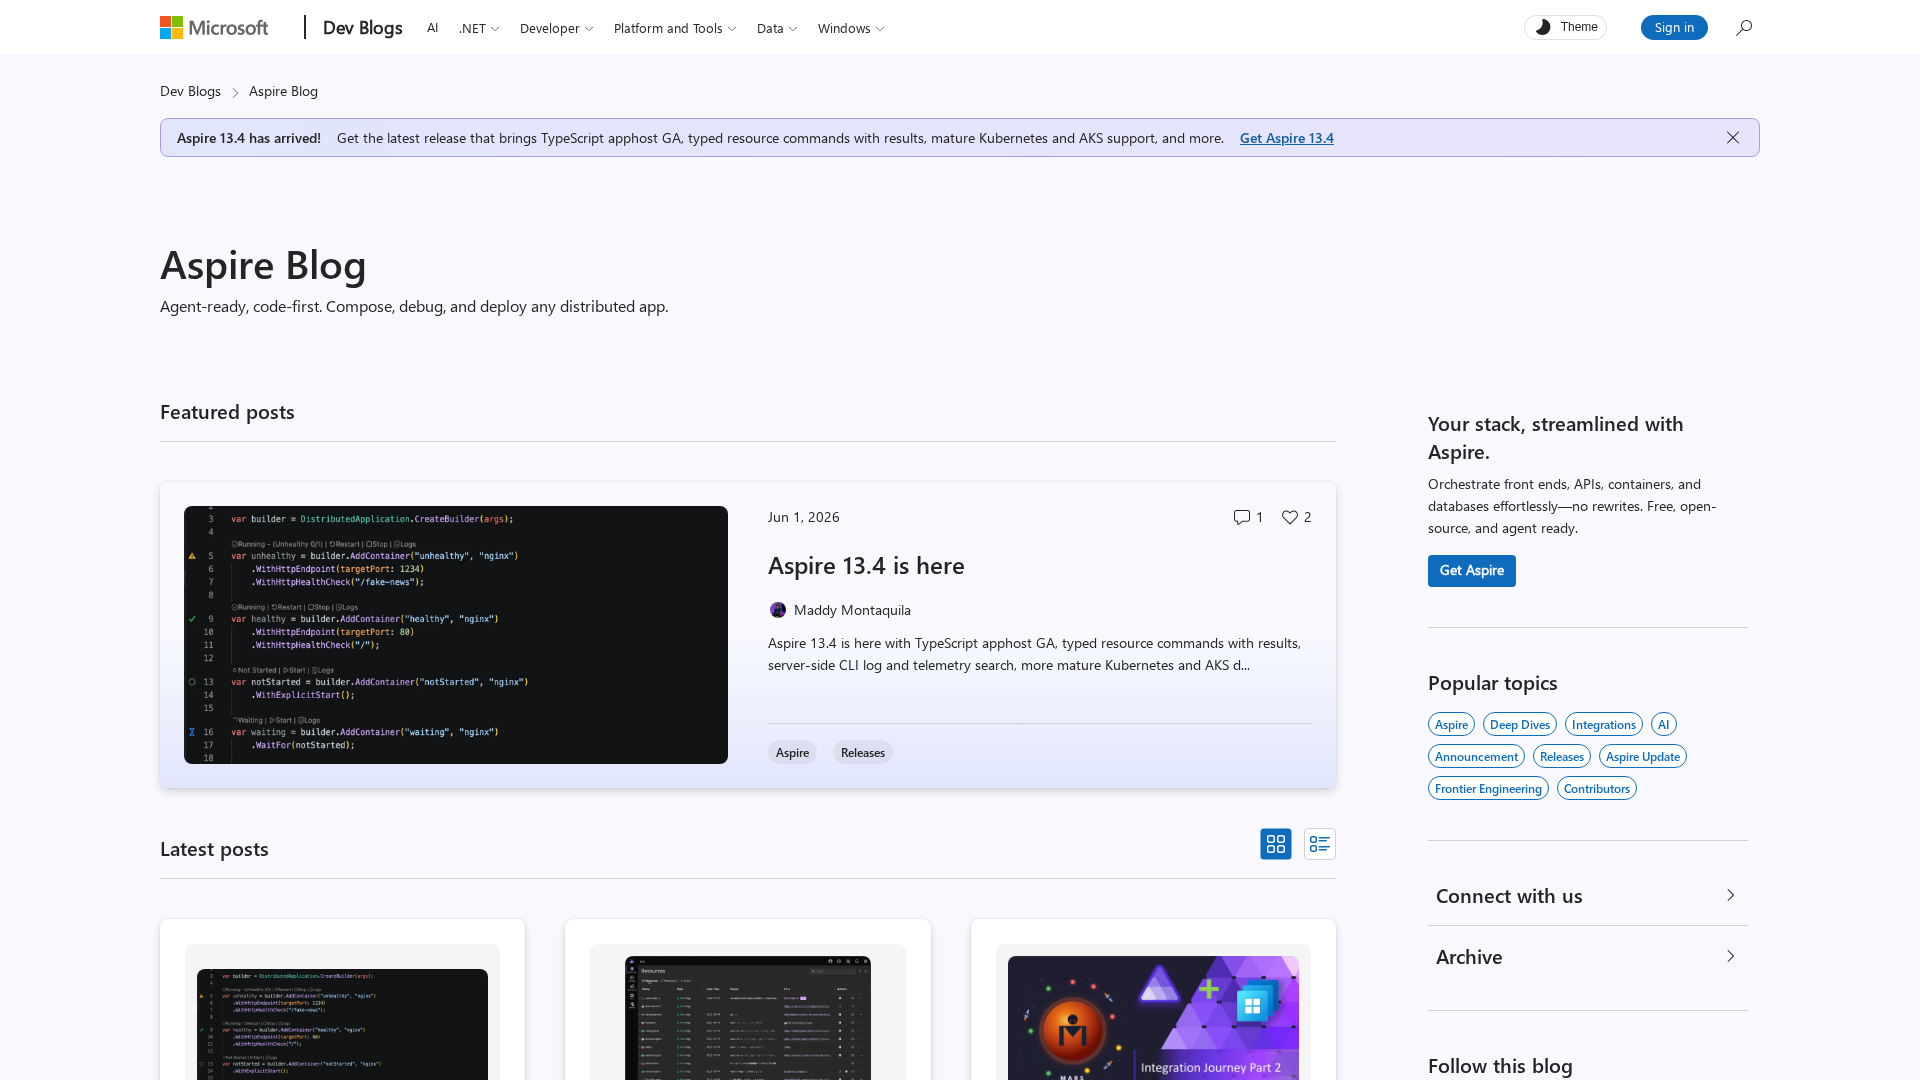Select the Aspire Update topic

[1642, 756]
